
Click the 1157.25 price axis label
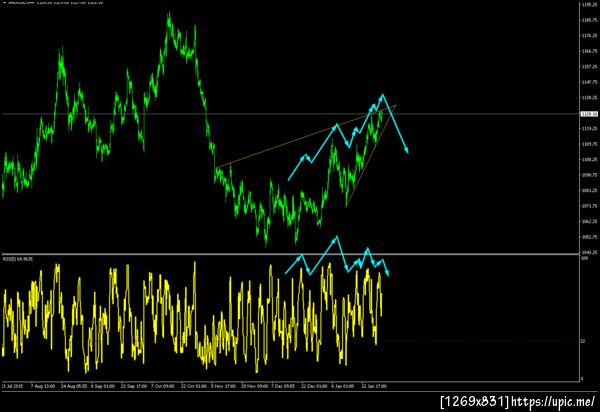[x=590, y=67]
